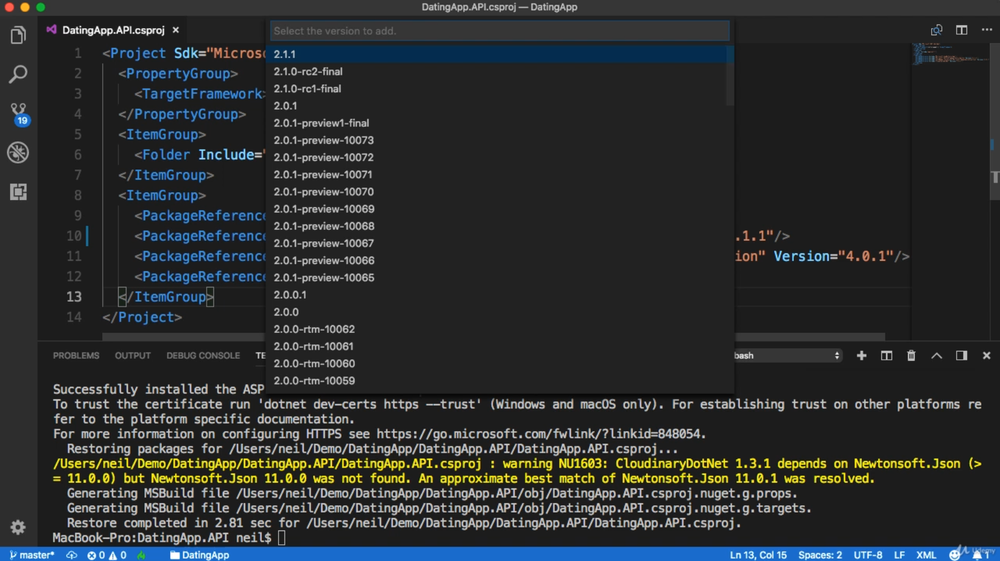The height and width of the screenshot is (561, 1000).
Task: Move the panel to the side
Action: 961,356
